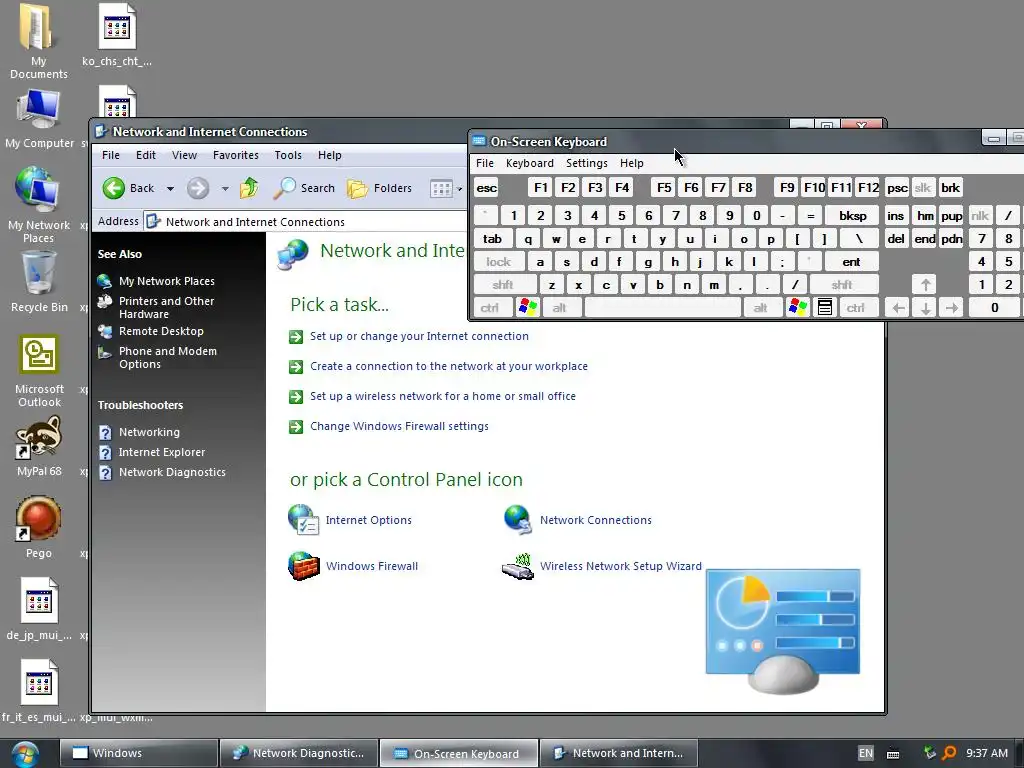Viewport: 1024px width, 768px height.
Task: Open Network Connections control panel icon
Action: 519,520
